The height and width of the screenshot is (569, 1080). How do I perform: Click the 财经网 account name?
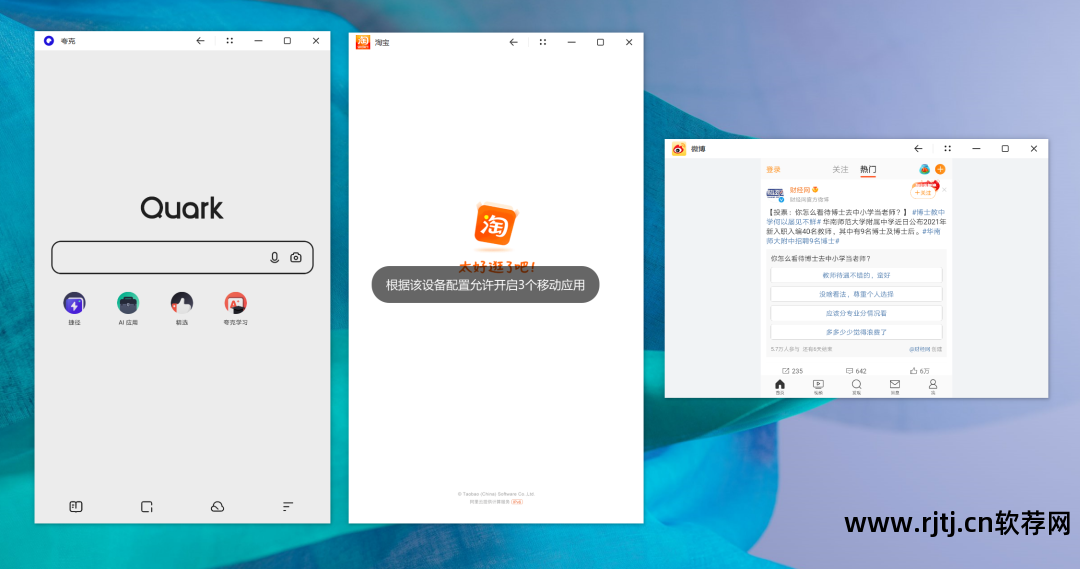(800, 189)
